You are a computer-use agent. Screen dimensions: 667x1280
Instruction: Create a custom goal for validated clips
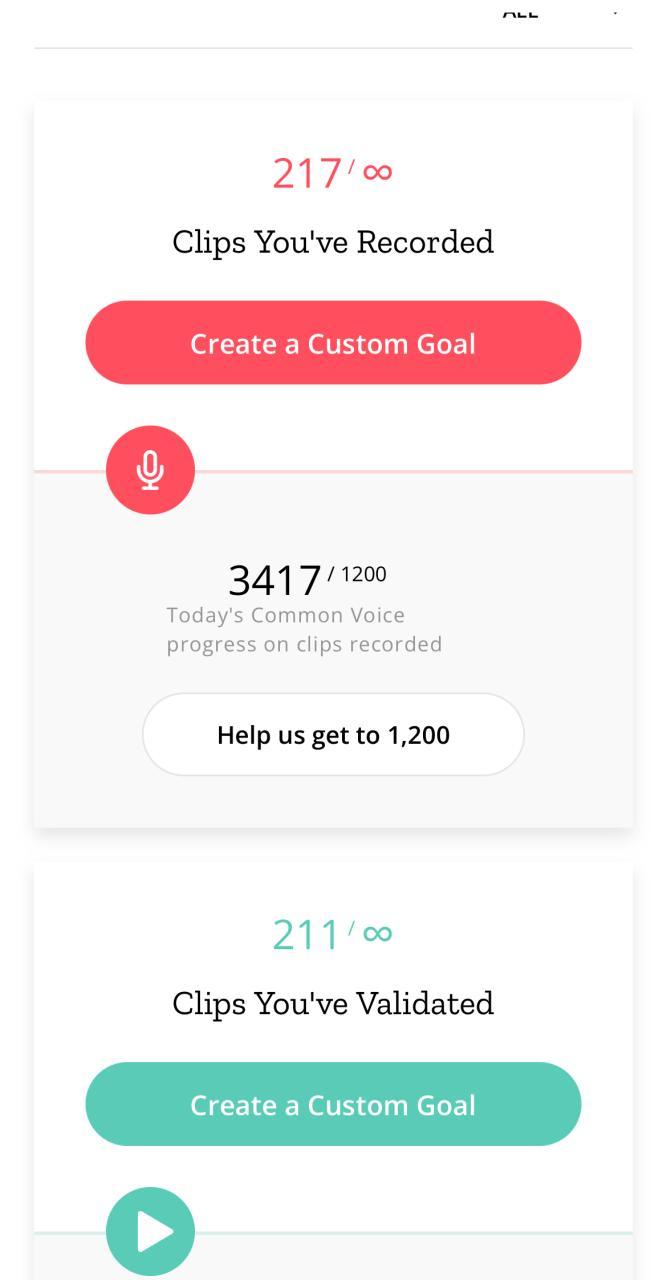coord(333,1104)
